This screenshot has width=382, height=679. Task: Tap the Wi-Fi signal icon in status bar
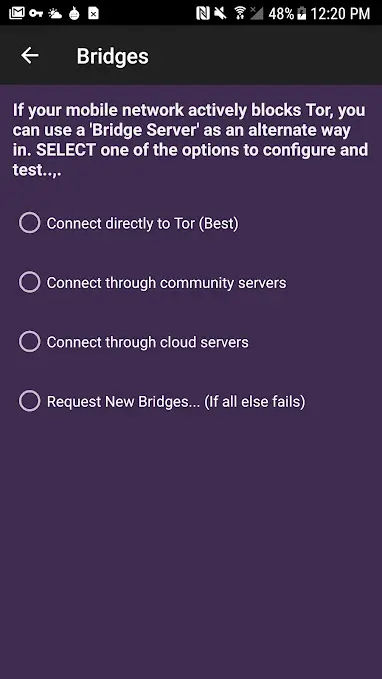coord(240,13)
